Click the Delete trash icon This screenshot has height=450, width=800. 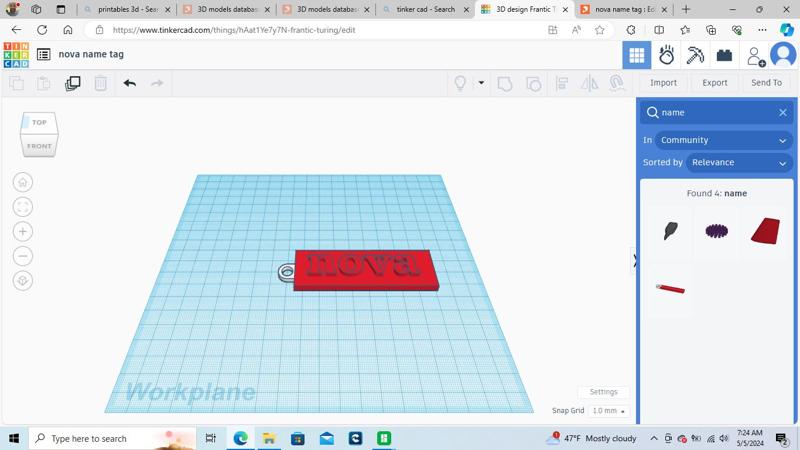pos(101,83)
